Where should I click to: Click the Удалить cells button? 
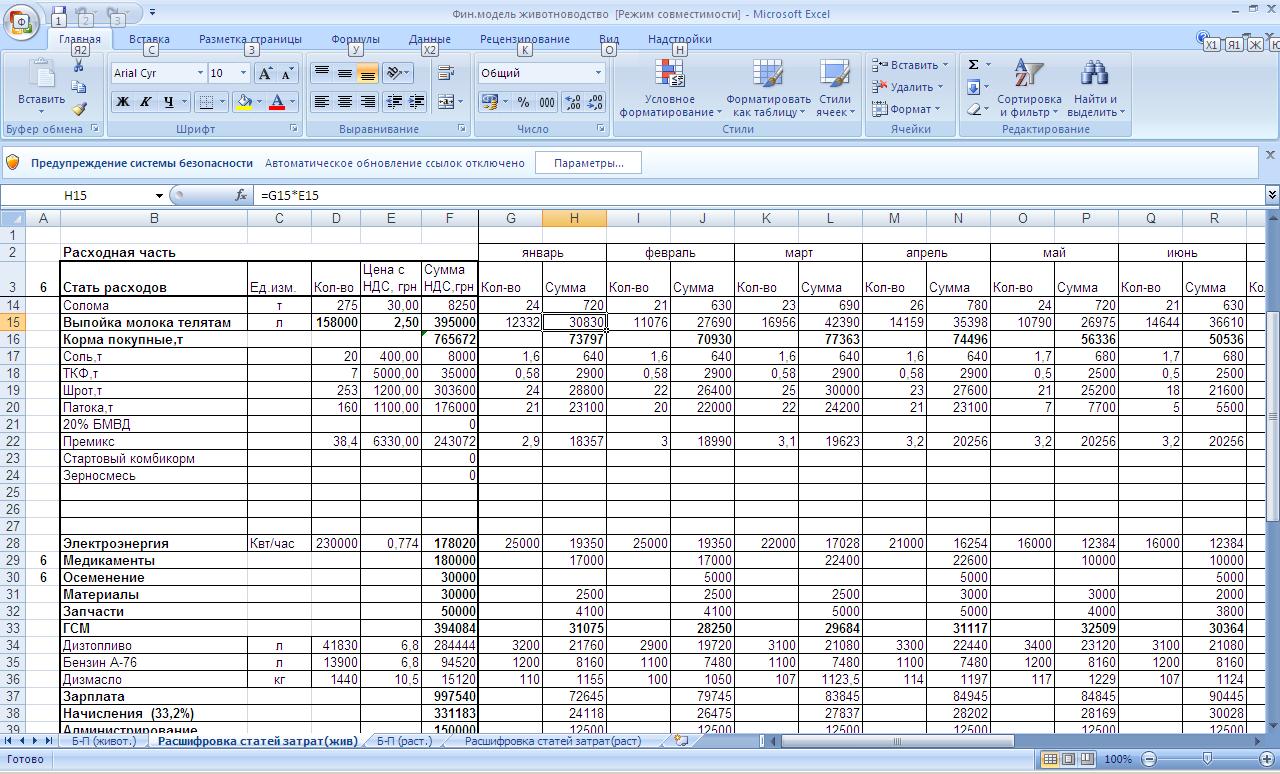909,87
